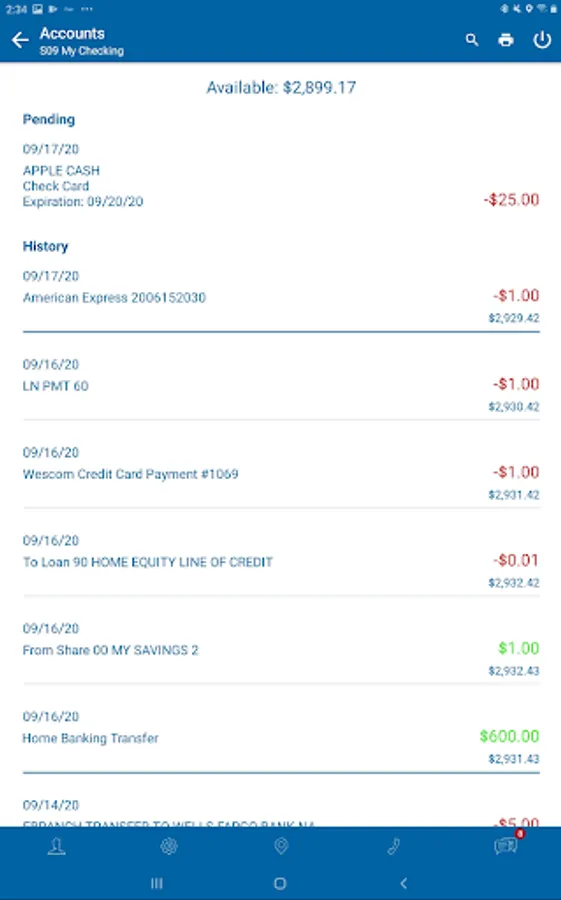Tap the back arrow beside Accounts
The height and width of the screenshot is (900, 561).
pos(20,40)
